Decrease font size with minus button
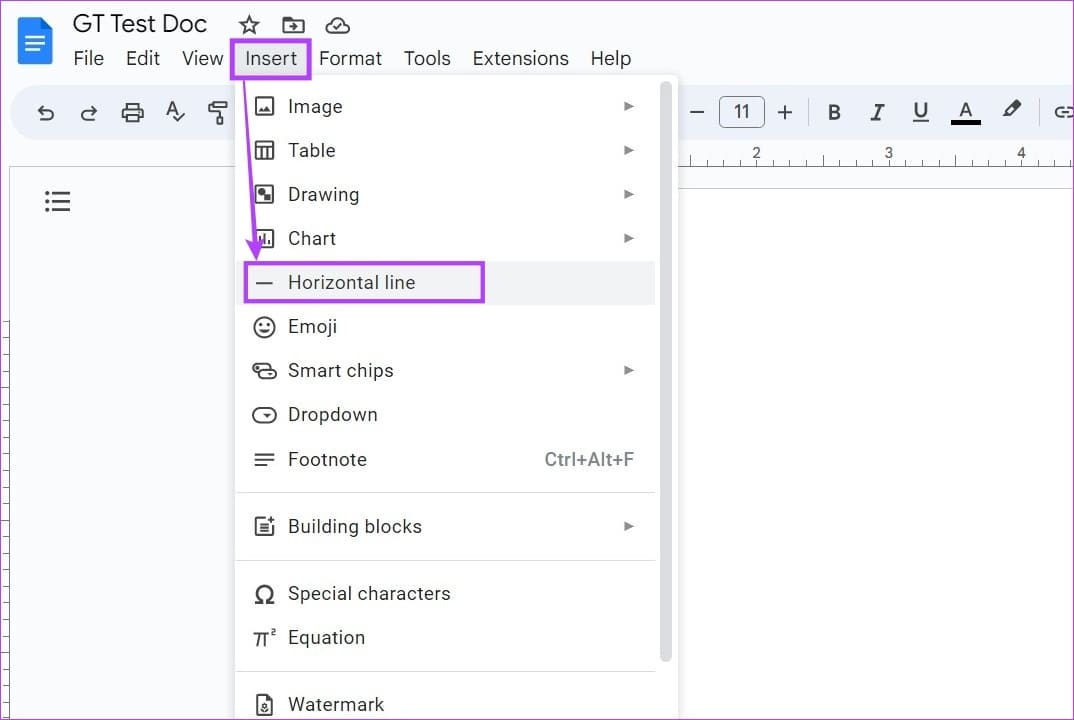 pos(698,112)
